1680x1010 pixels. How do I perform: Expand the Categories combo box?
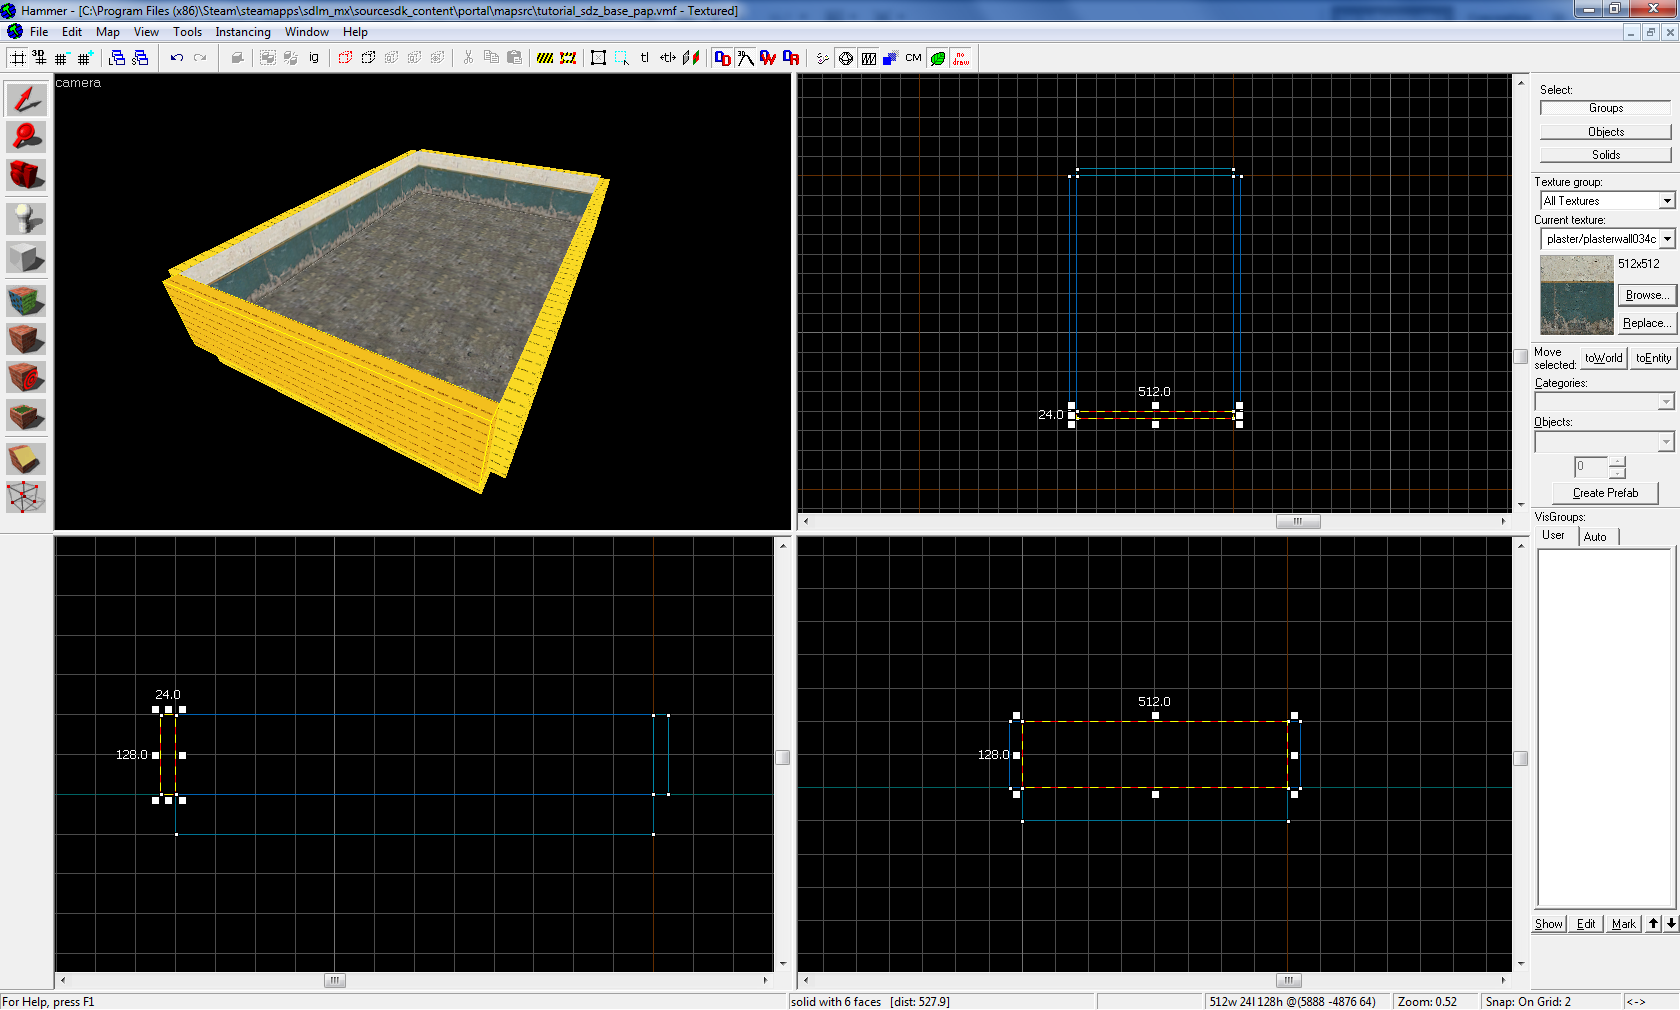(1665, 402)
